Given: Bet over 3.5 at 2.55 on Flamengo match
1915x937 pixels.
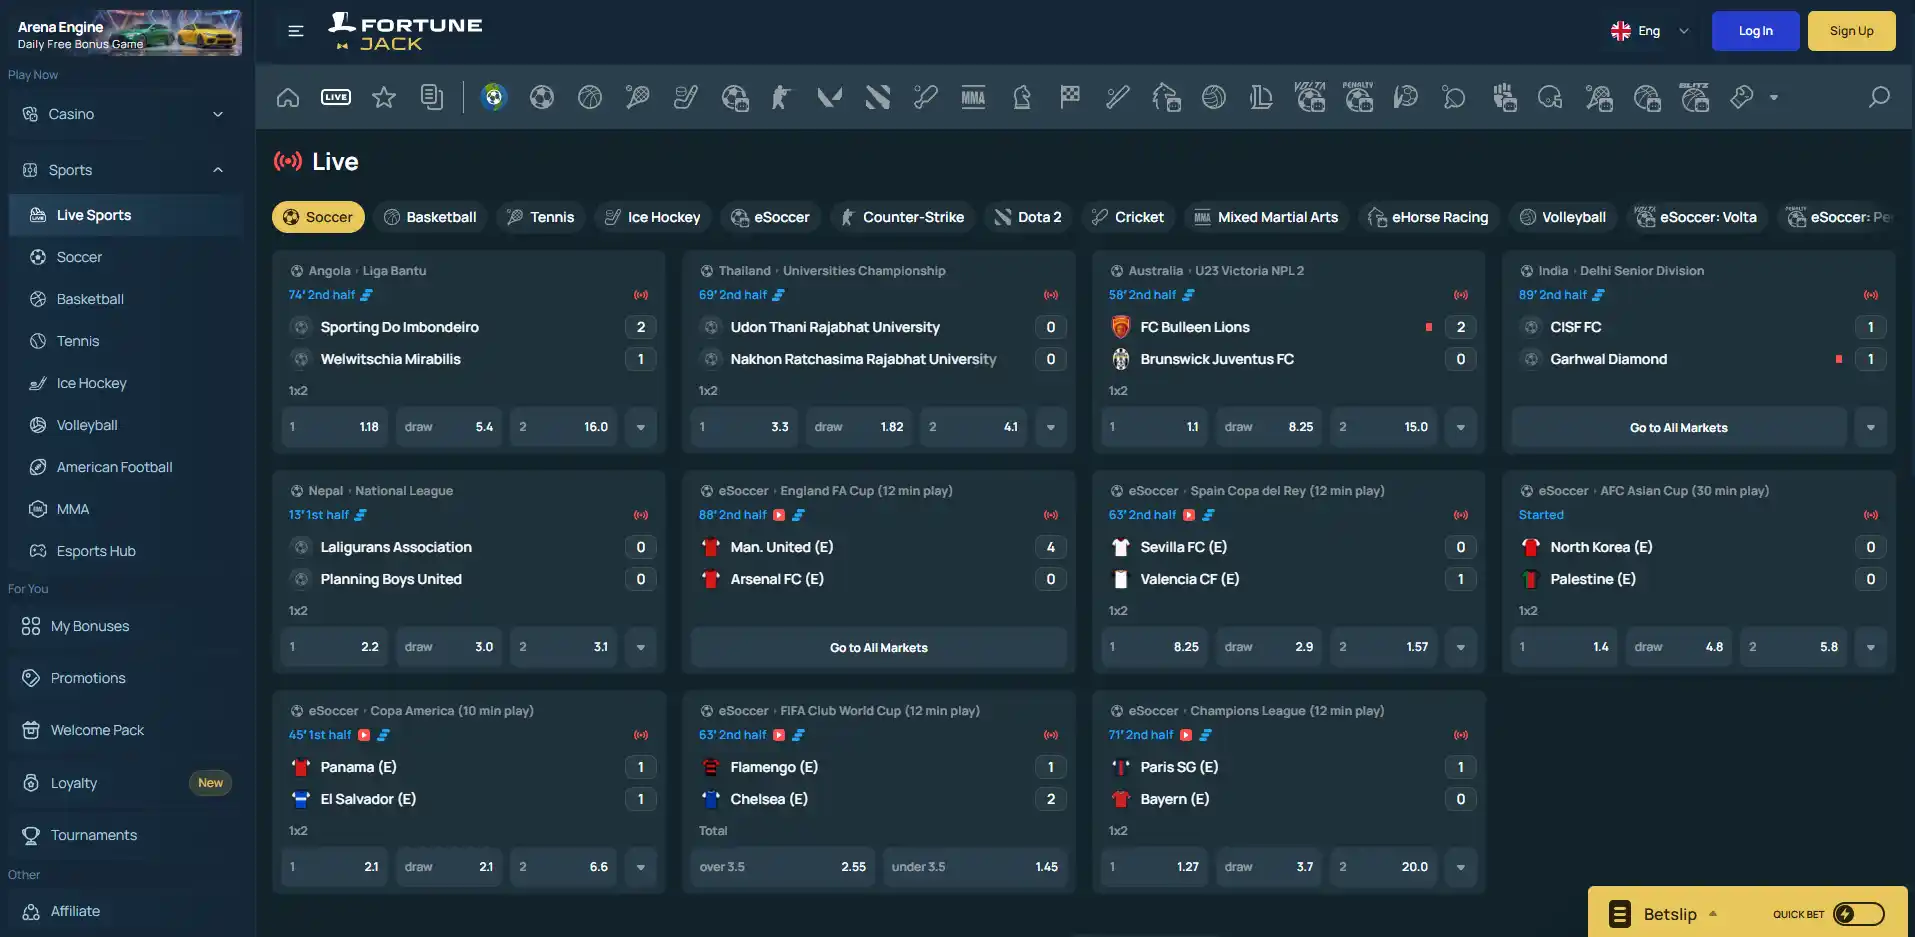Looking at the screenshot, I should [783, 867].
